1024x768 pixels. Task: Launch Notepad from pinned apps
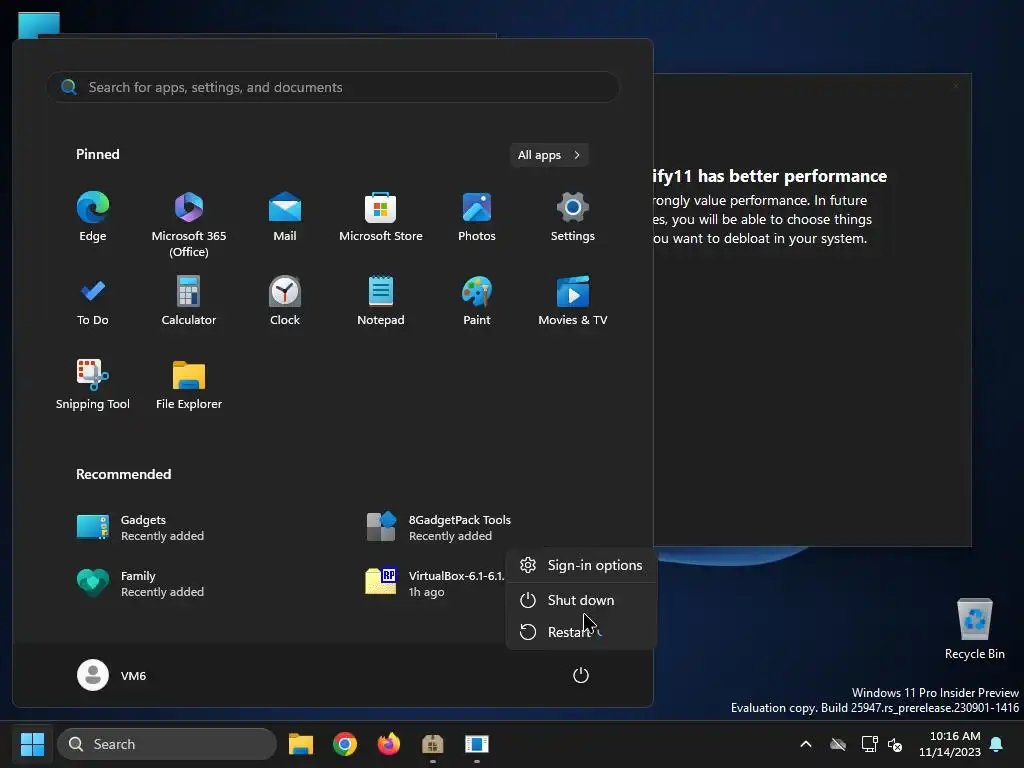[381, 301]
